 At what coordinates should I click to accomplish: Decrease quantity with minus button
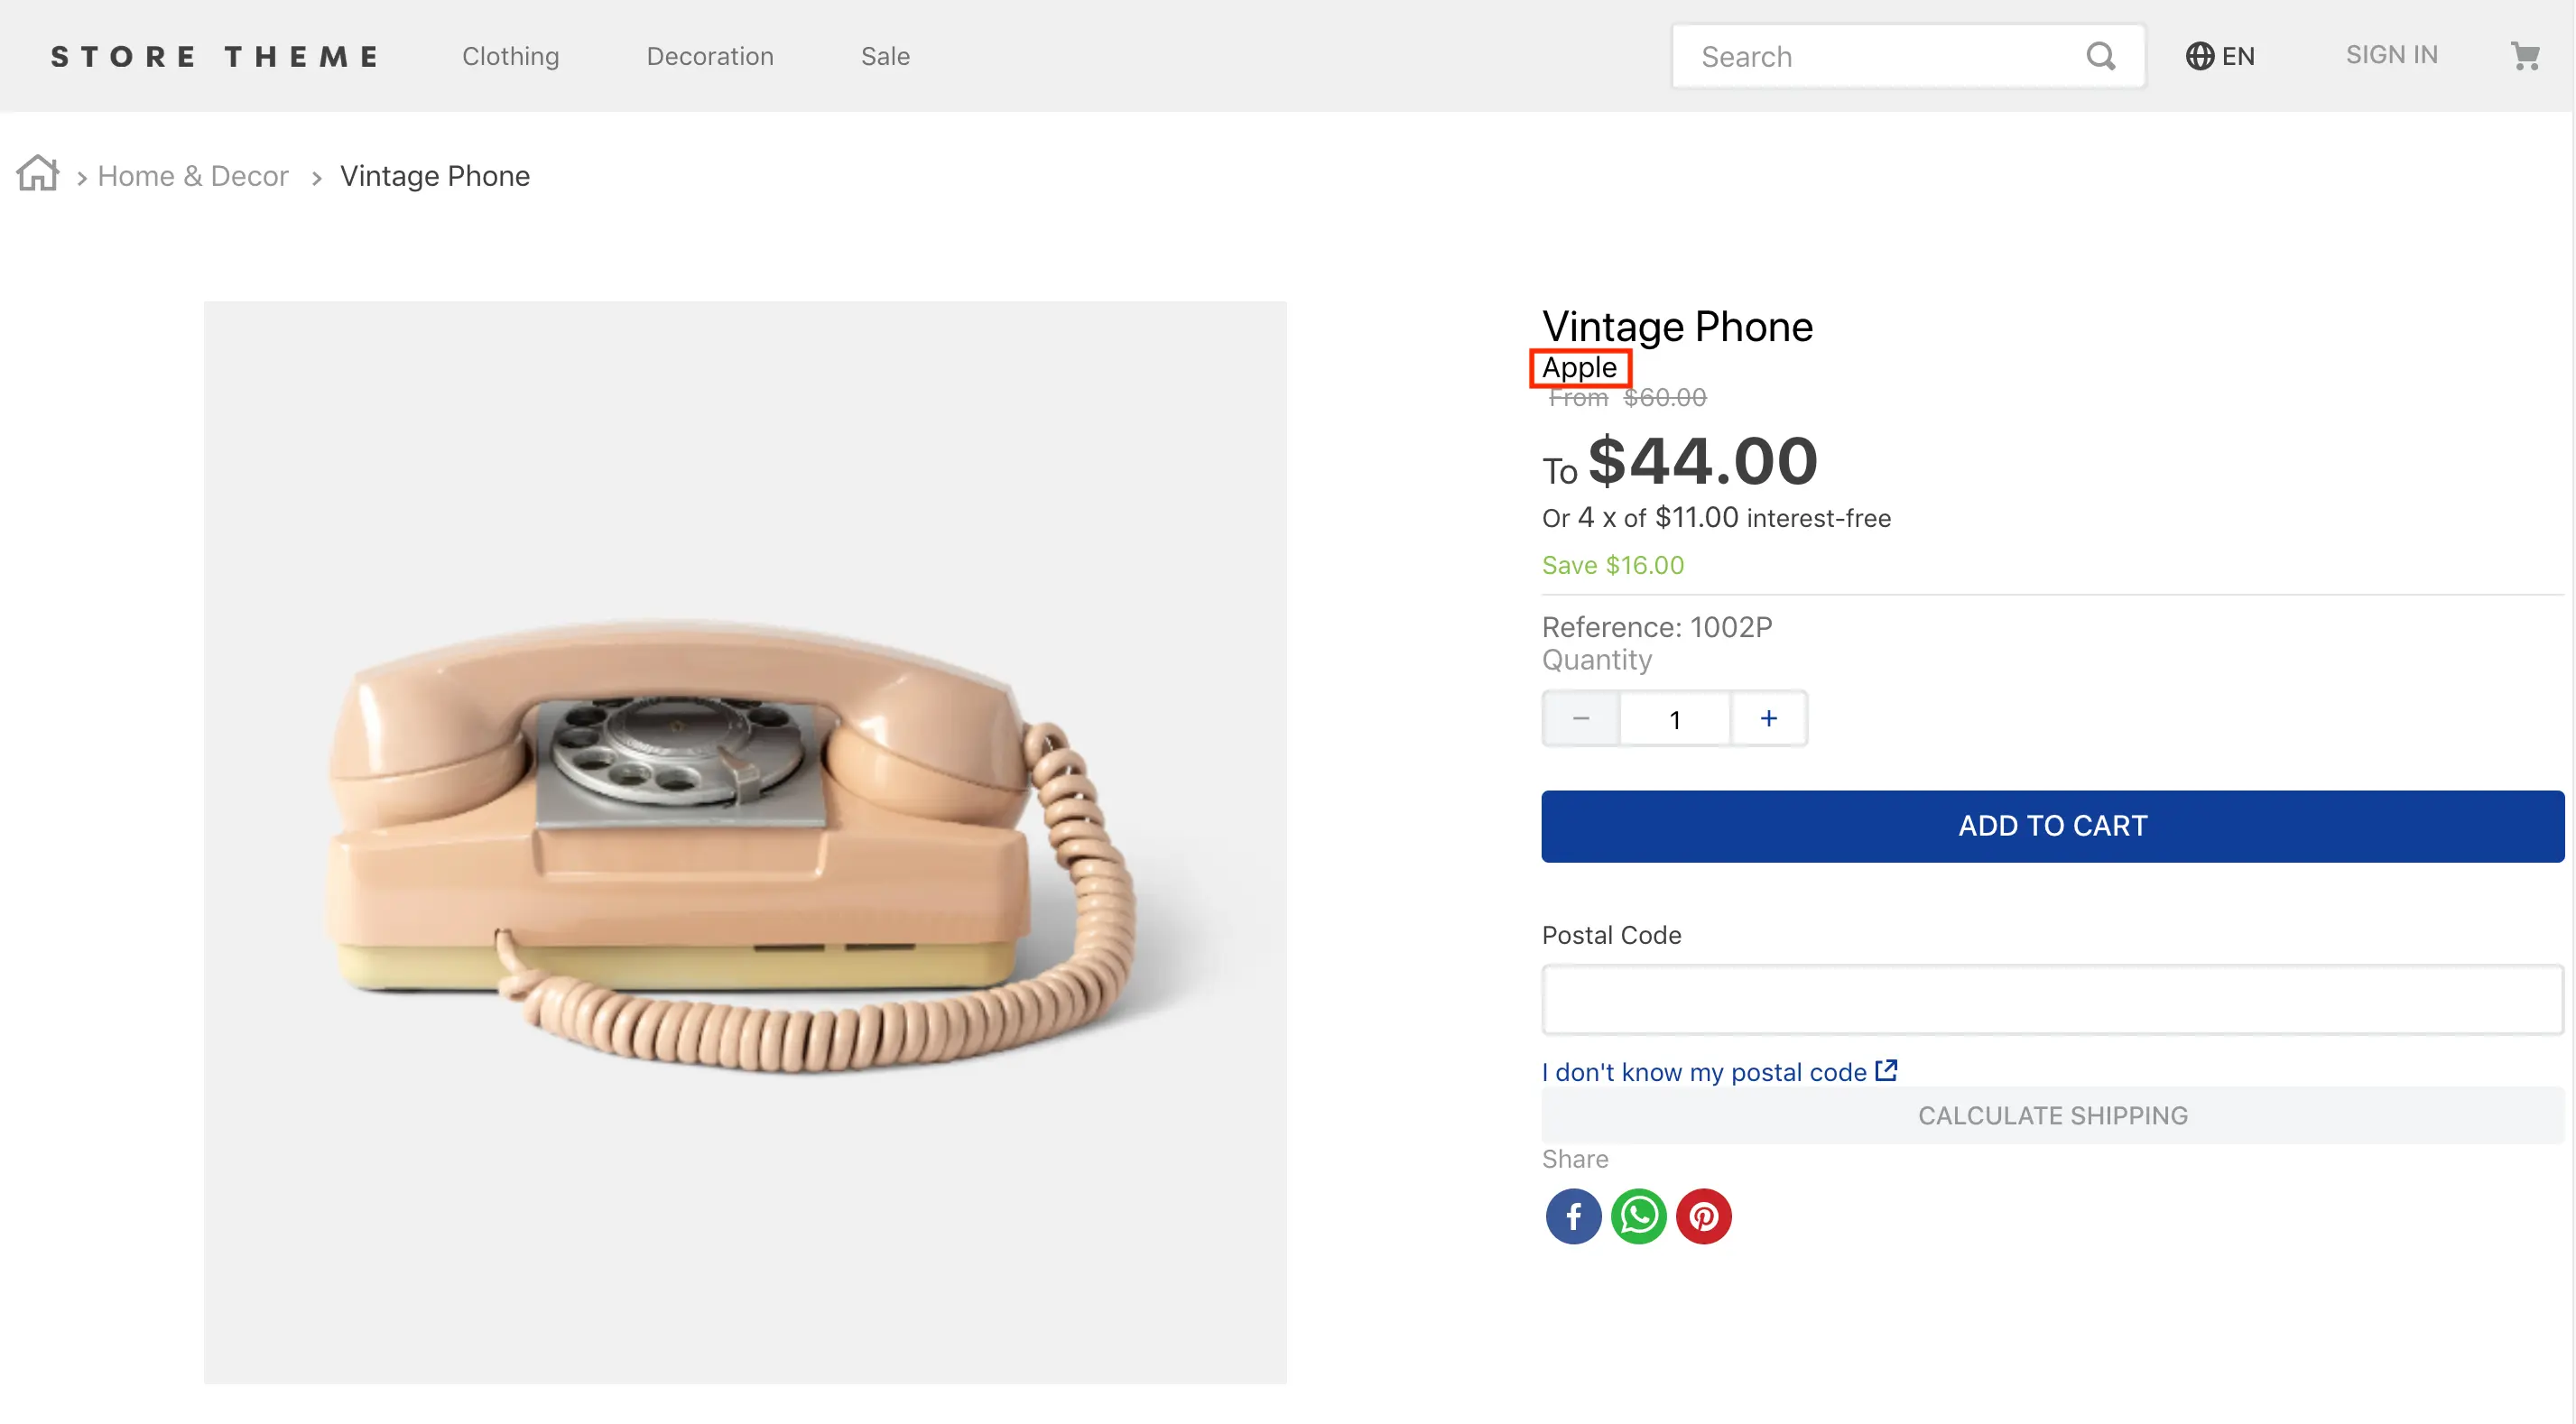(x=1581, y=719)
